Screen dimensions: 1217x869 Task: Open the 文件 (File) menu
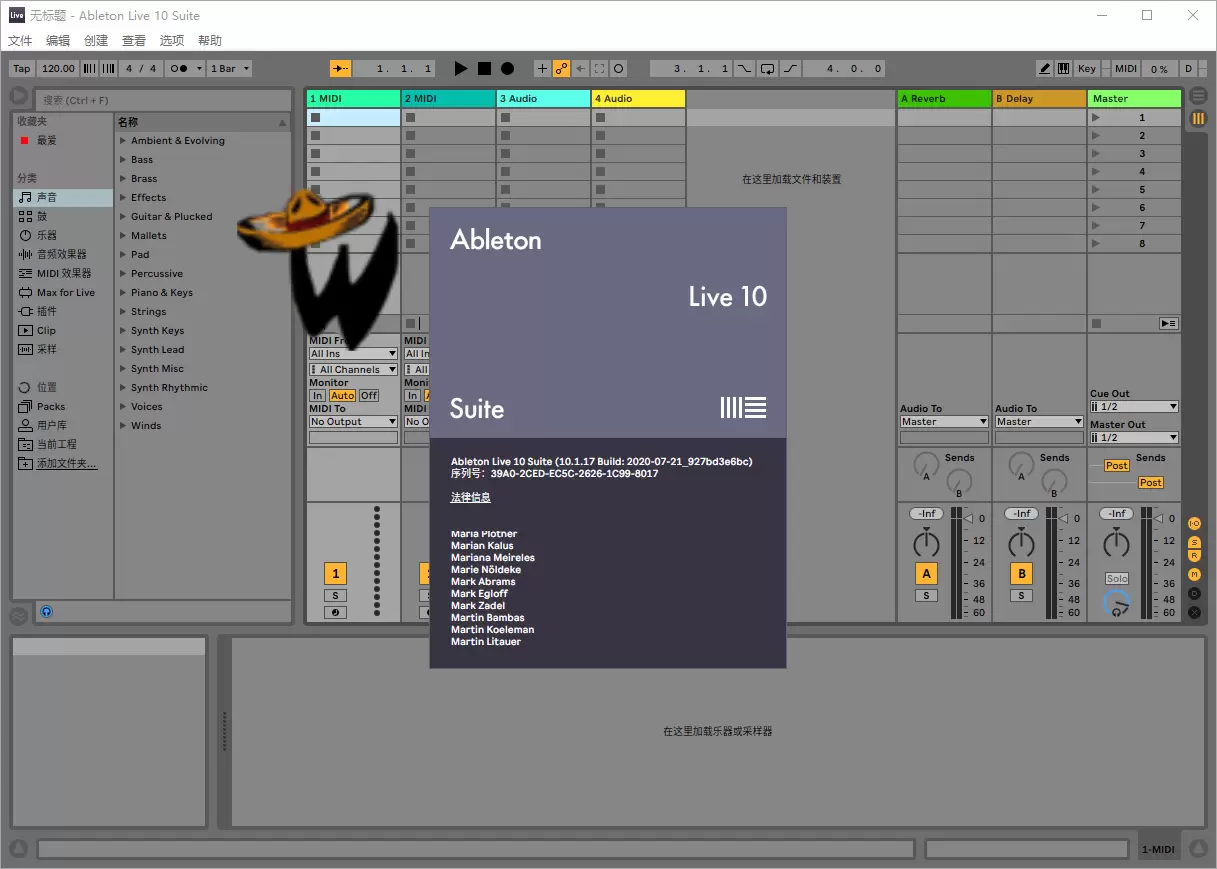coord(20,41)
